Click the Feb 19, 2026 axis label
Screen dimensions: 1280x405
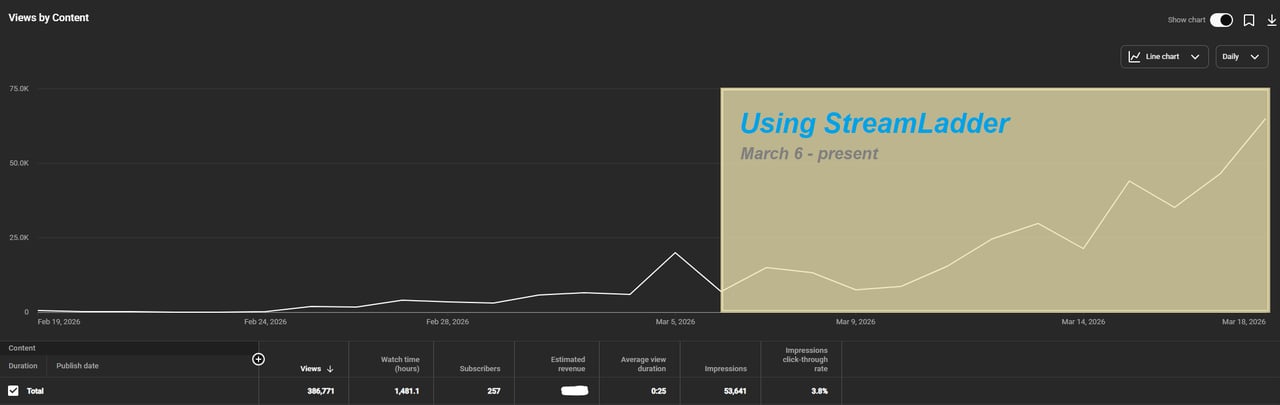59,322
